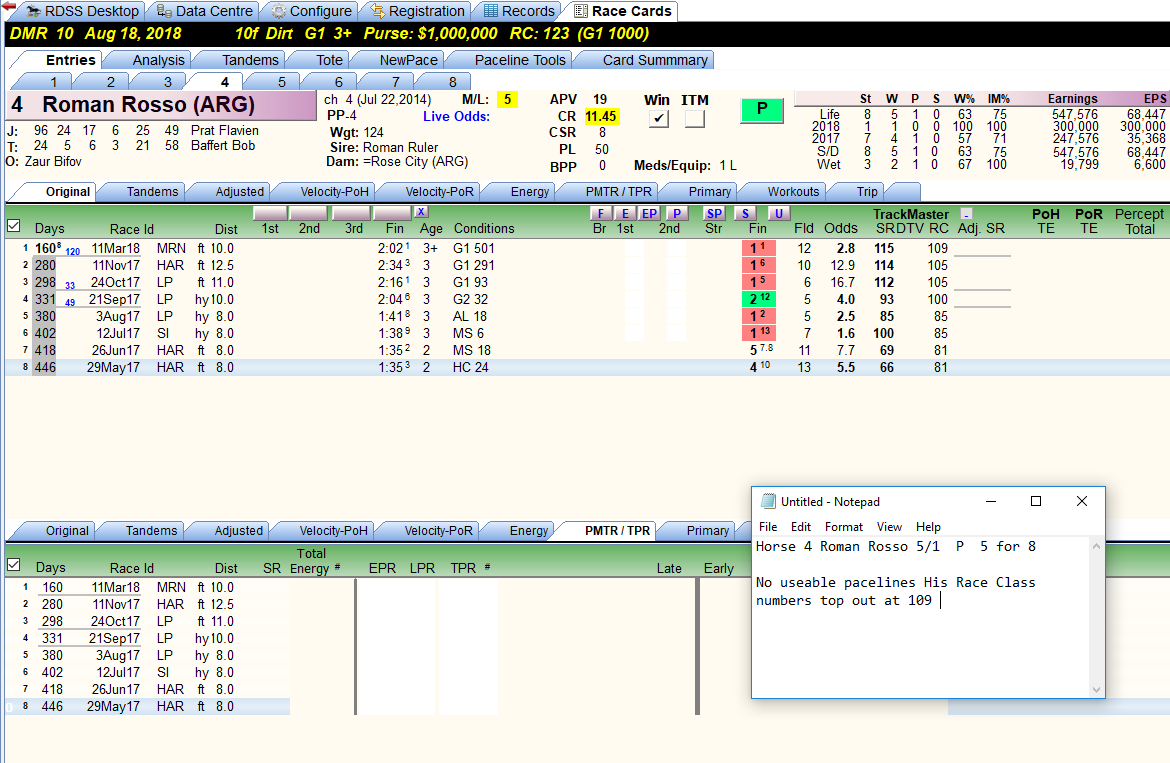Open Notepad Edit menu

801,527
